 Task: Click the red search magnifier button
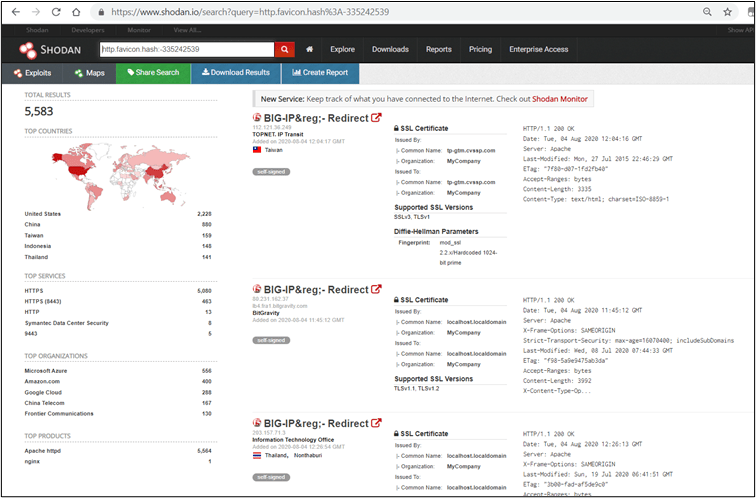284,49
